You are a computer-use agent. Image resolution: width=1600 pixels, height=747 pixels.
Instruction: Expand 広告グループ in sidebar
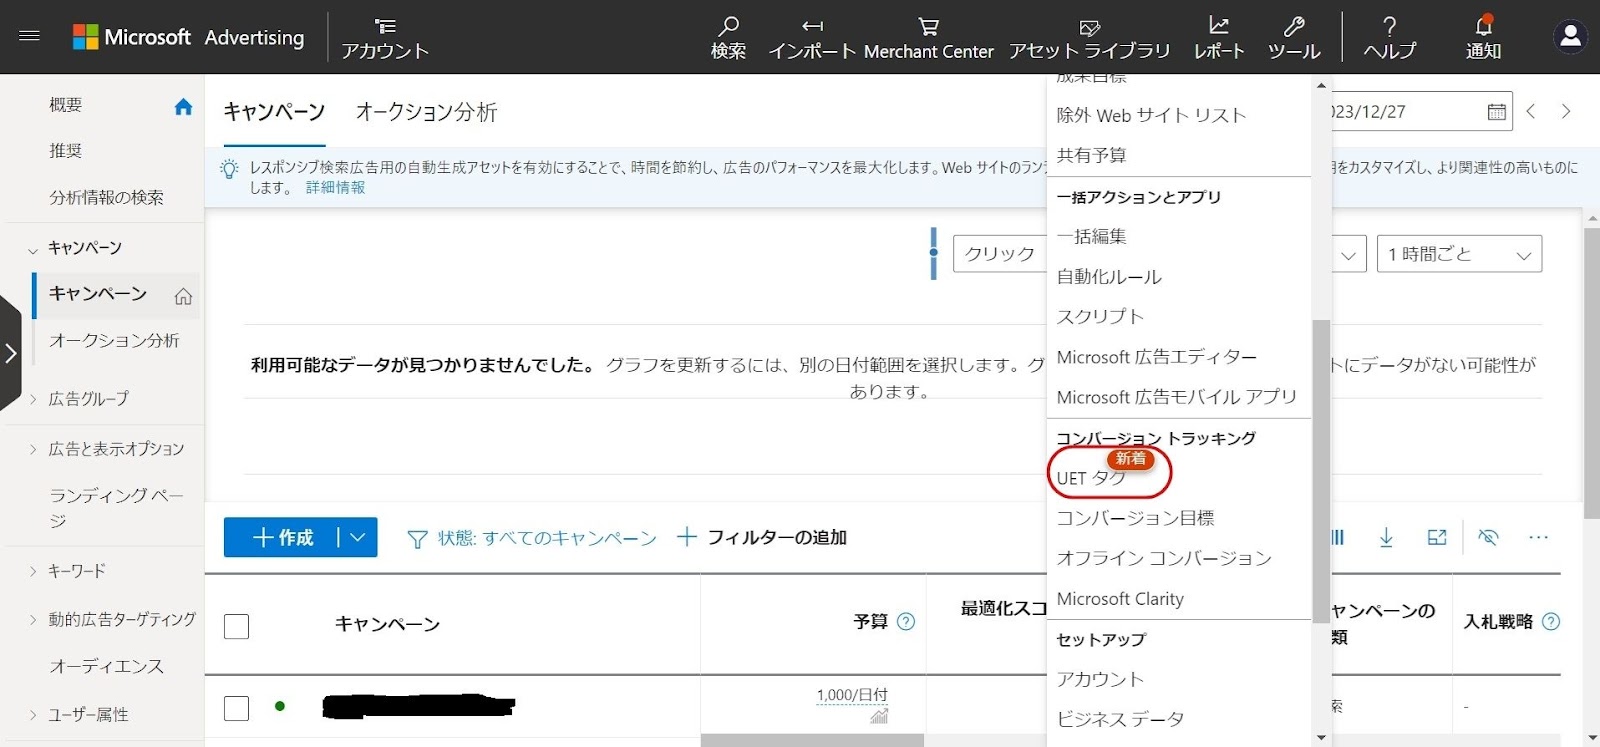[x=33, y=399]
